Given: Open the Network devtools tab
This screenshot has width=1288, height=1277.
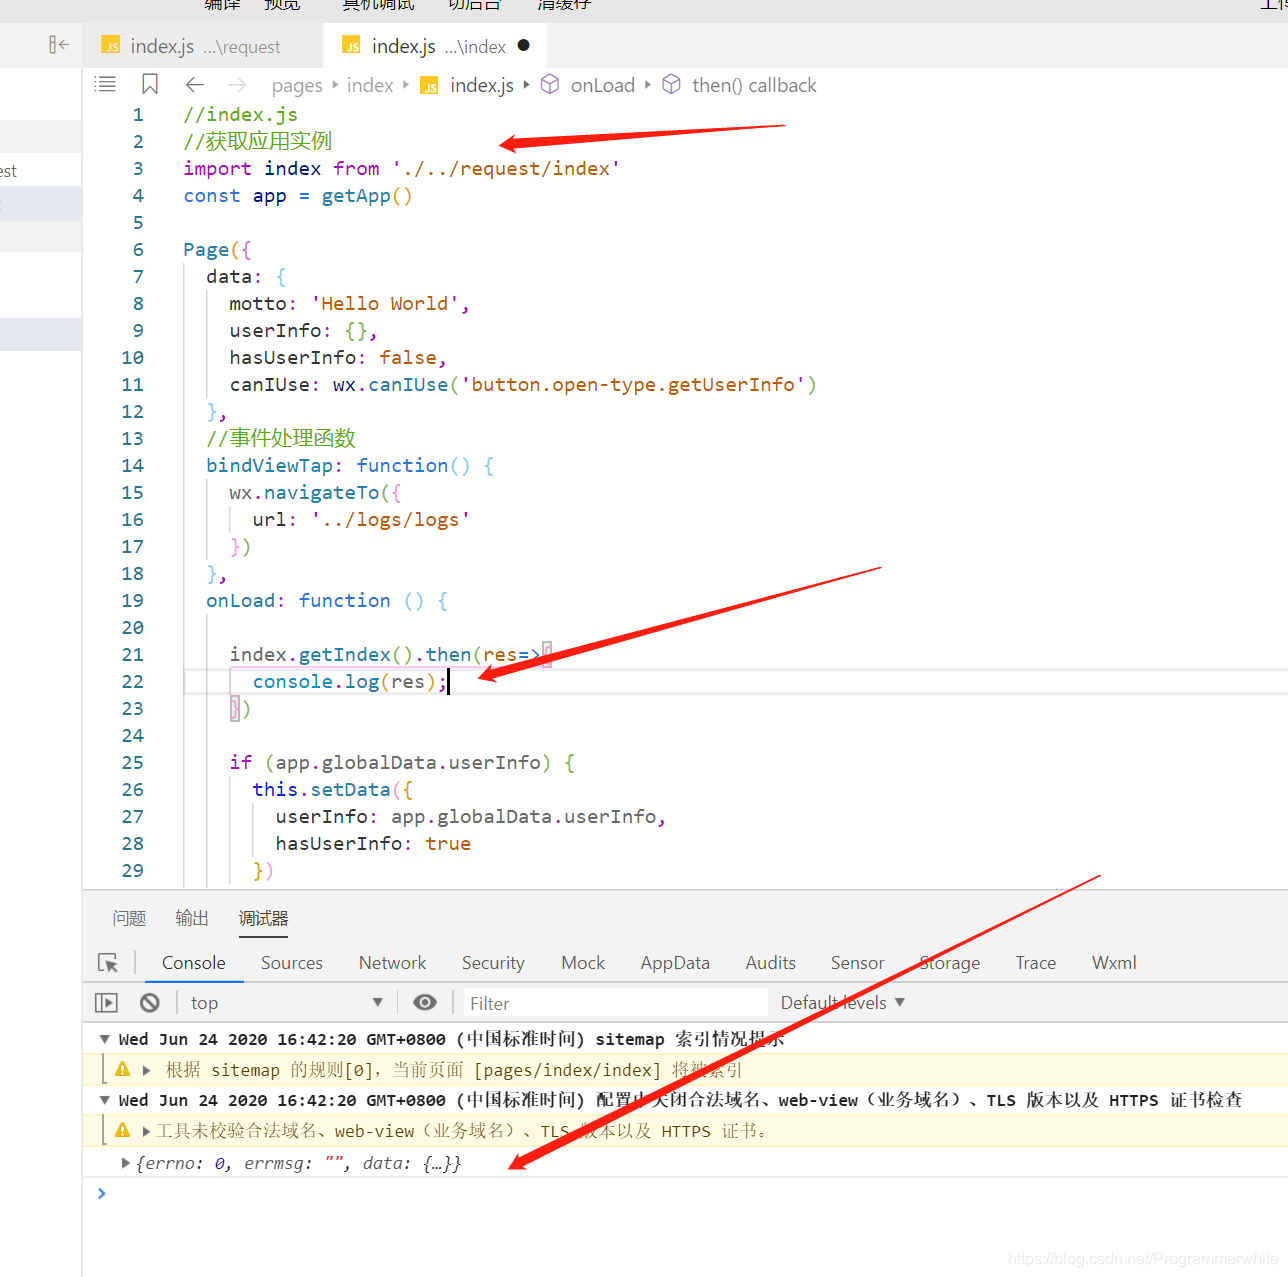Looking at the screenshot, I should point(393,963).
